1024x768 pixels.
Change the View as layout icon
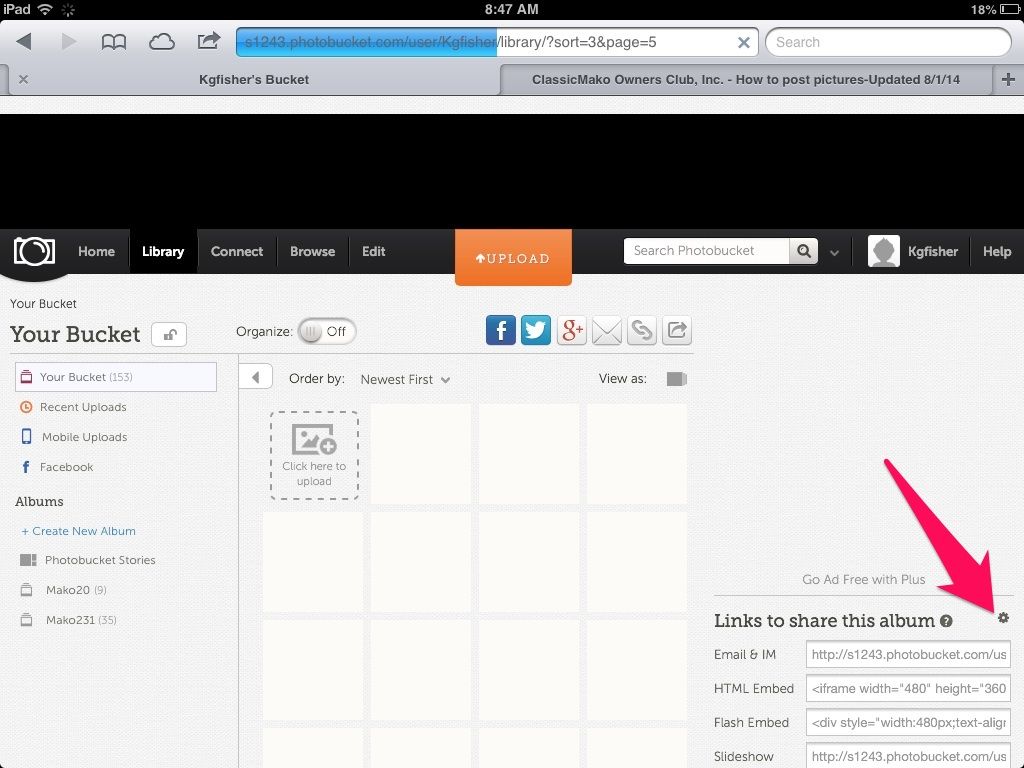coord(677,379)
